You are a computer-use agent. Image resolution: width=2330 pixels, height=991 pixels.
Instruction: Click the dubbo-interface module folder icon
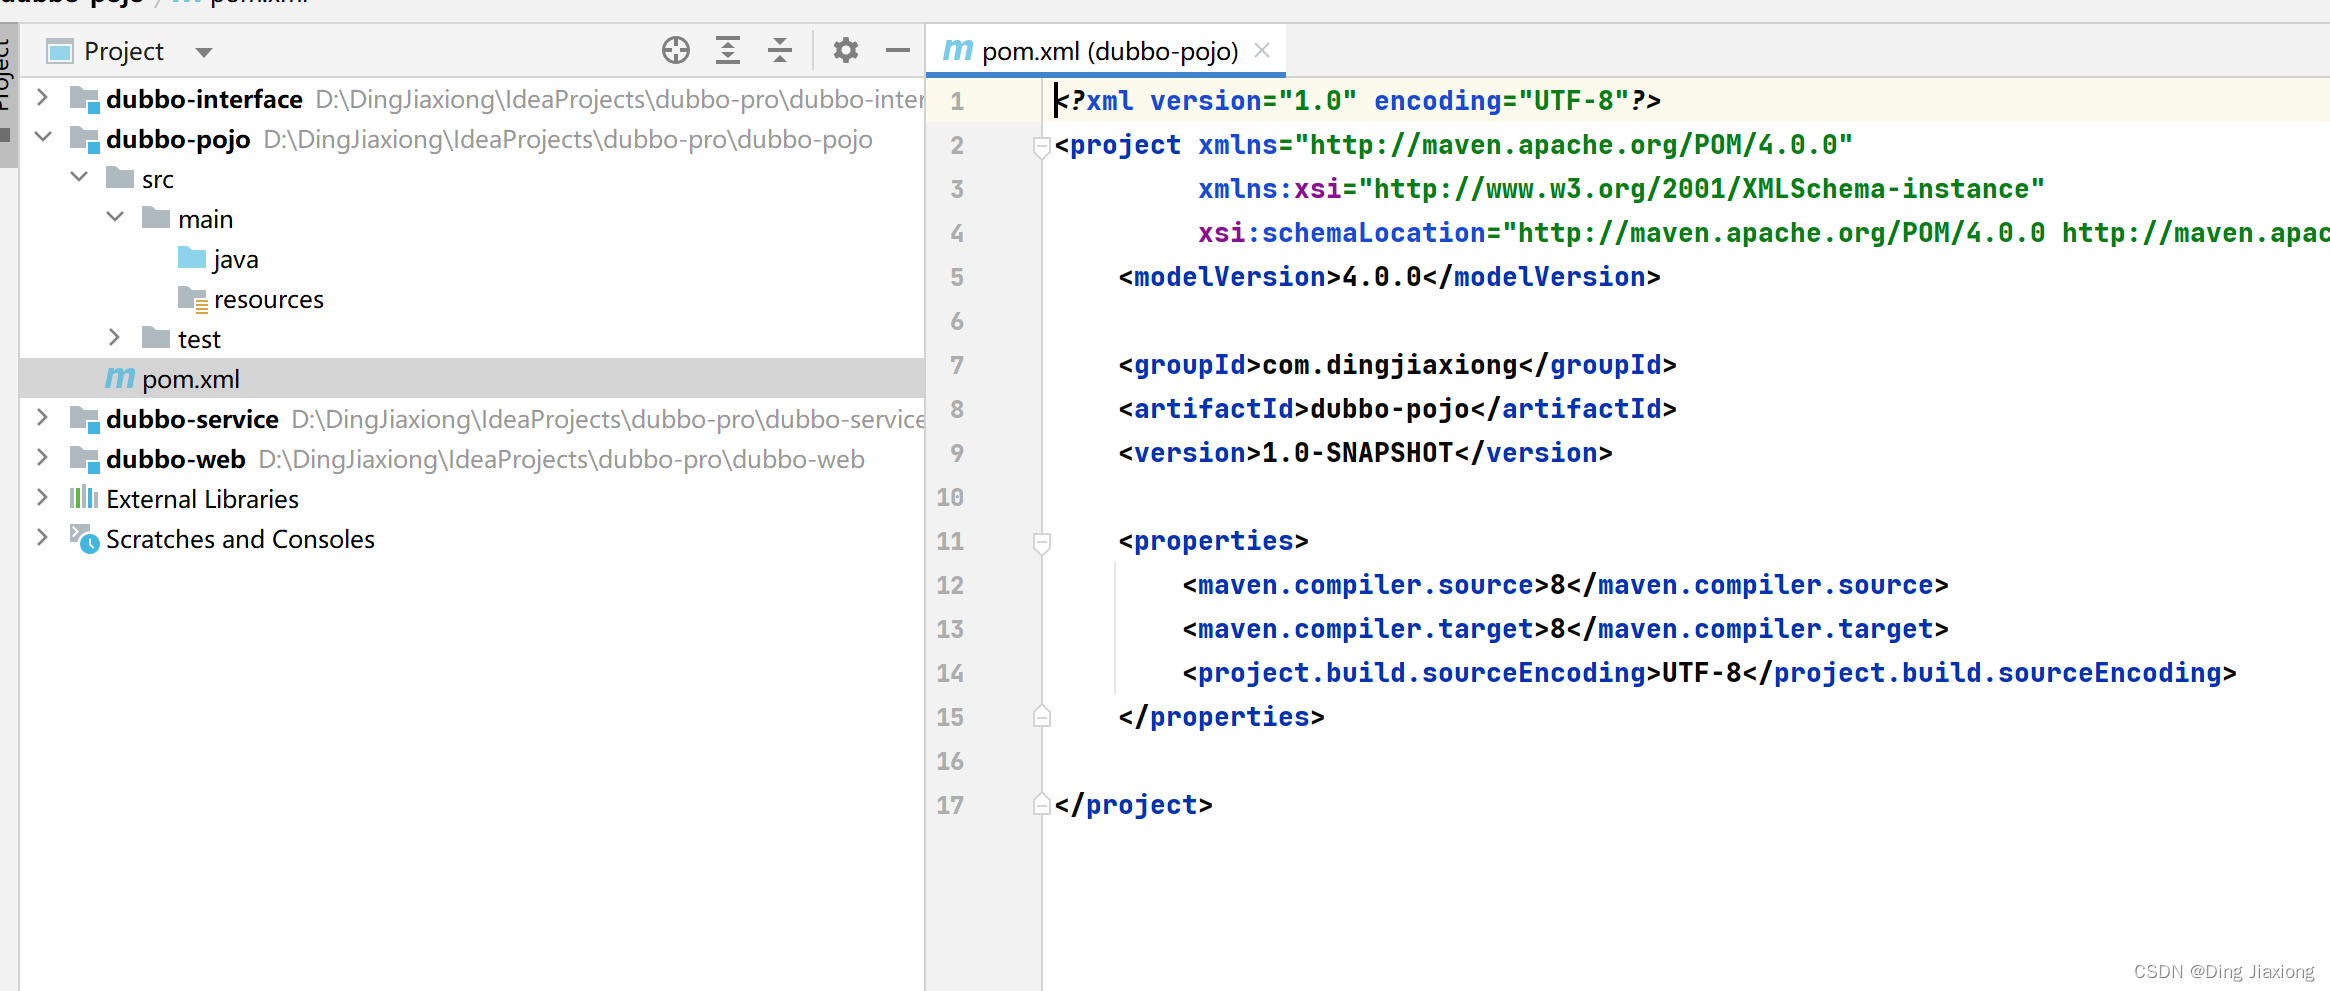click(84, 99)
